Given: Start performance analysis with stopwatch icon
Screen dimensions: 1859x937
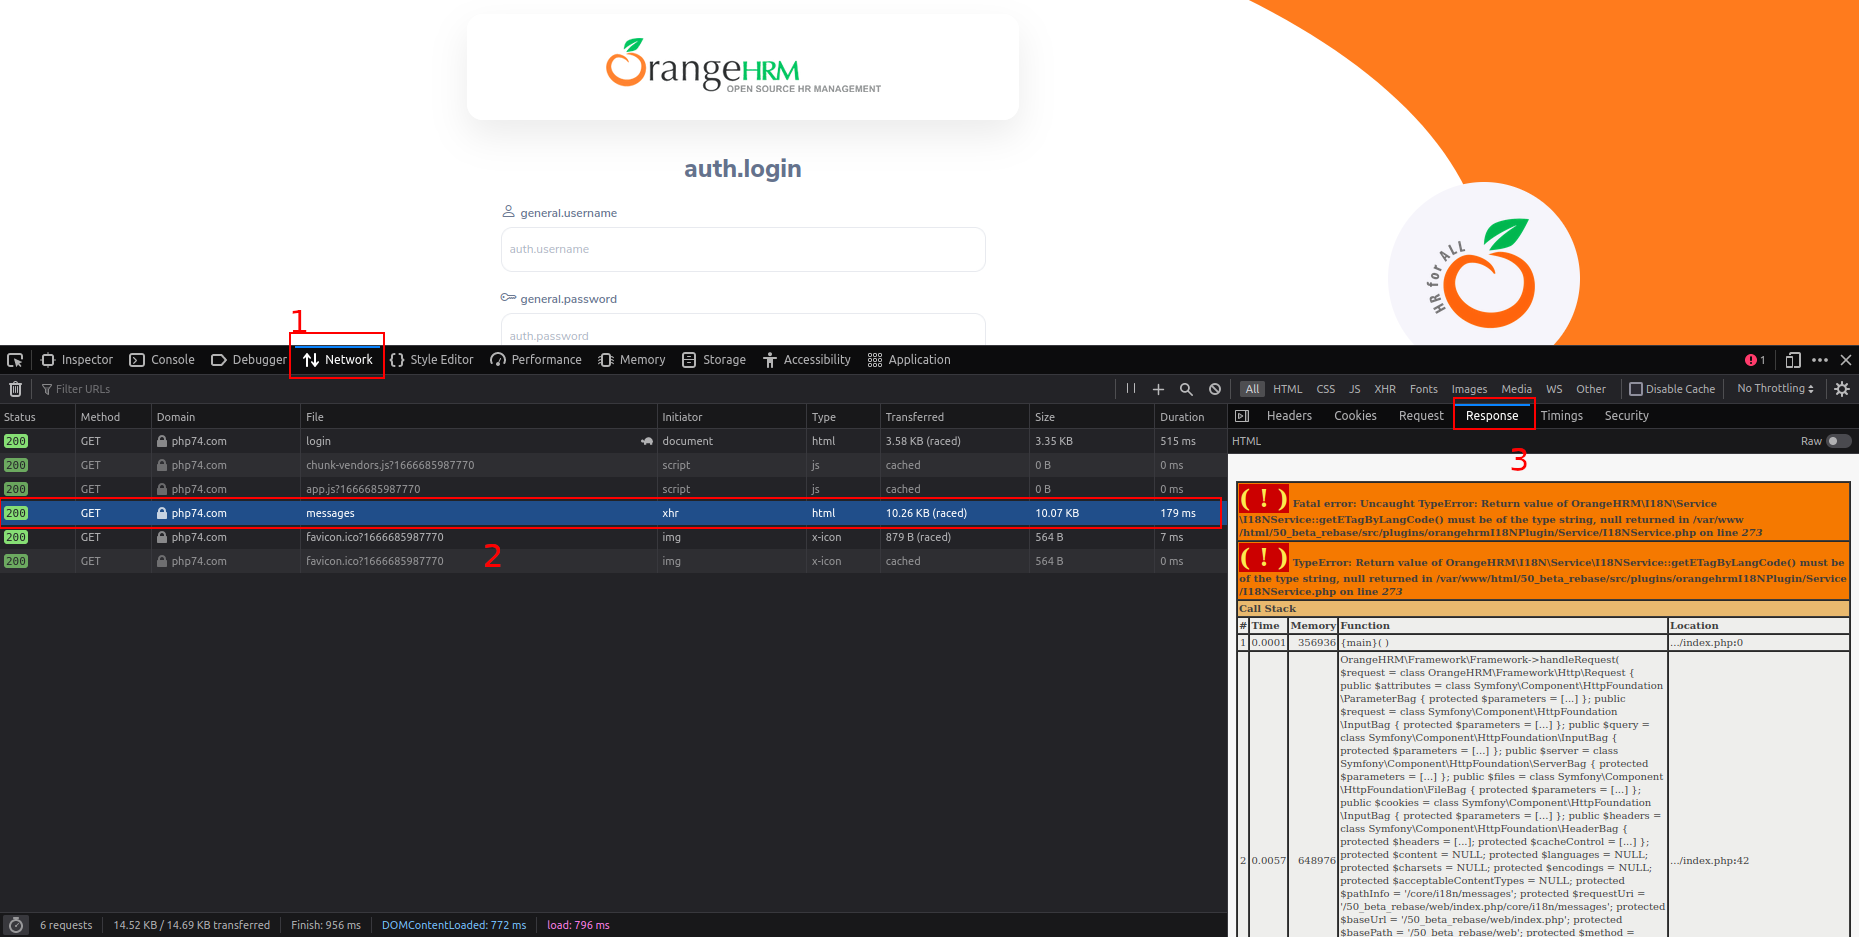Looking at the screenshot, I should (15, 925).
